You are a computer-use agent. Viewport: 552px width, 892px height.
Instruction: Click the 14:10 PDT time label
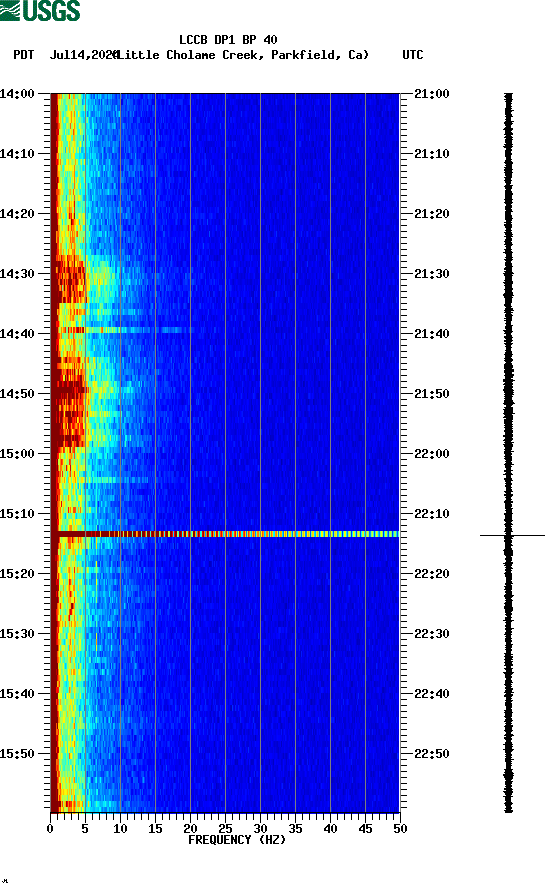17,154
